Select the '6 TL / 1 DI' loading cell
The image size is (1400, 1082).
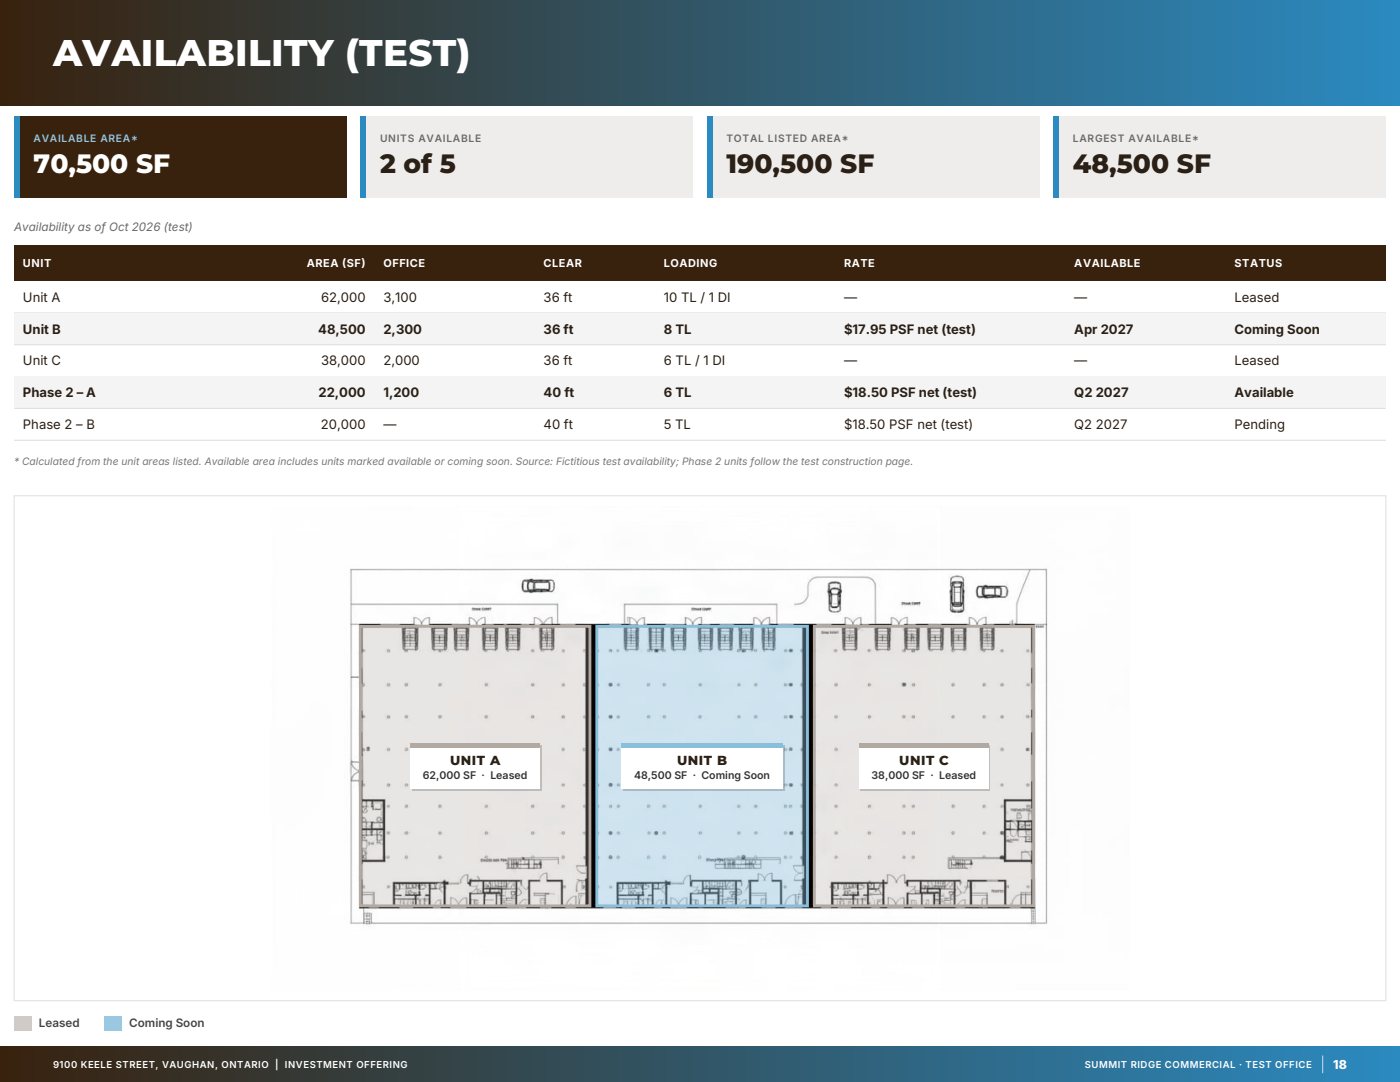694,360
